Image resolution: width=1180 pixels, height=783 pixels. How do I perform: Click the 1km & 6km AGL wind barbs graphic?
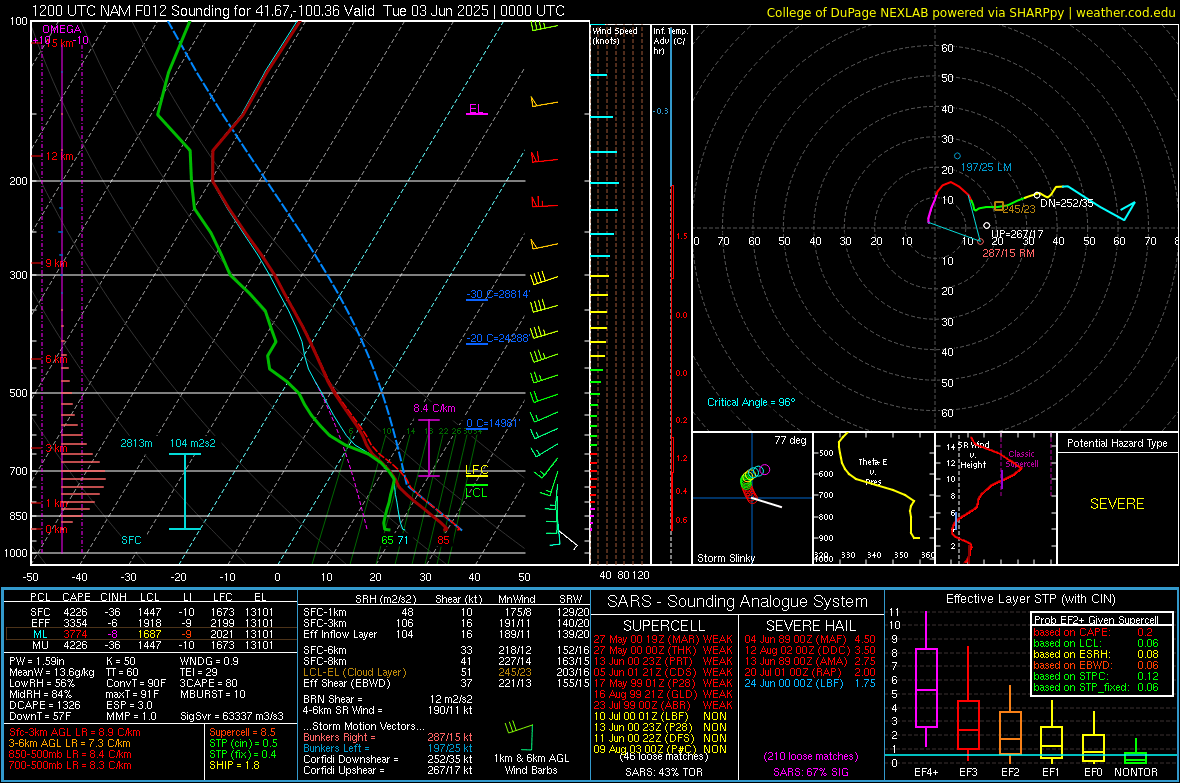click(x=521, y=735)
